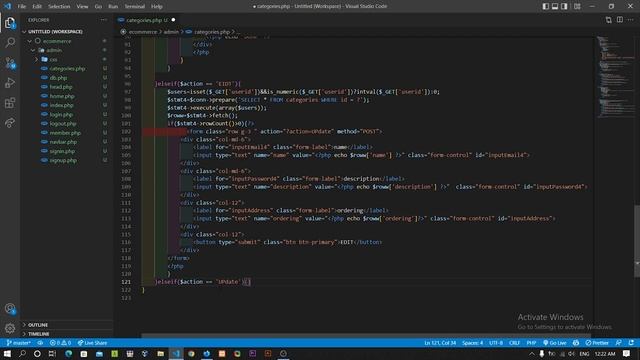
Task: Click the split editor right icon
Action: 620,20
